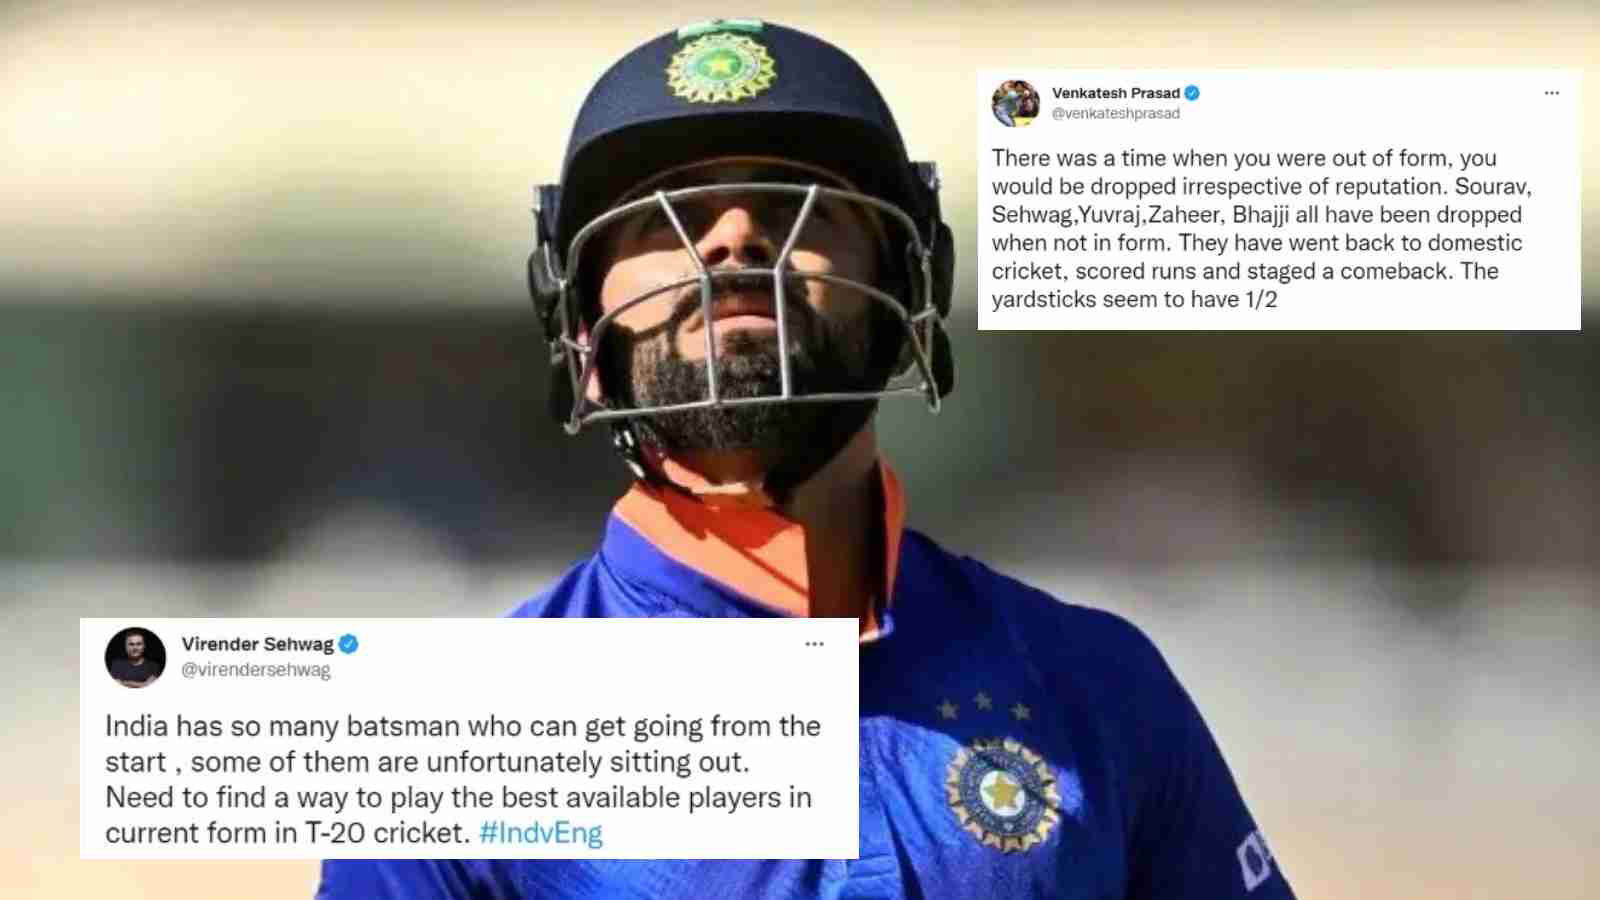Click Venkatesh Prasad's verified badge
The image size is (1600, 900).
1192,93
